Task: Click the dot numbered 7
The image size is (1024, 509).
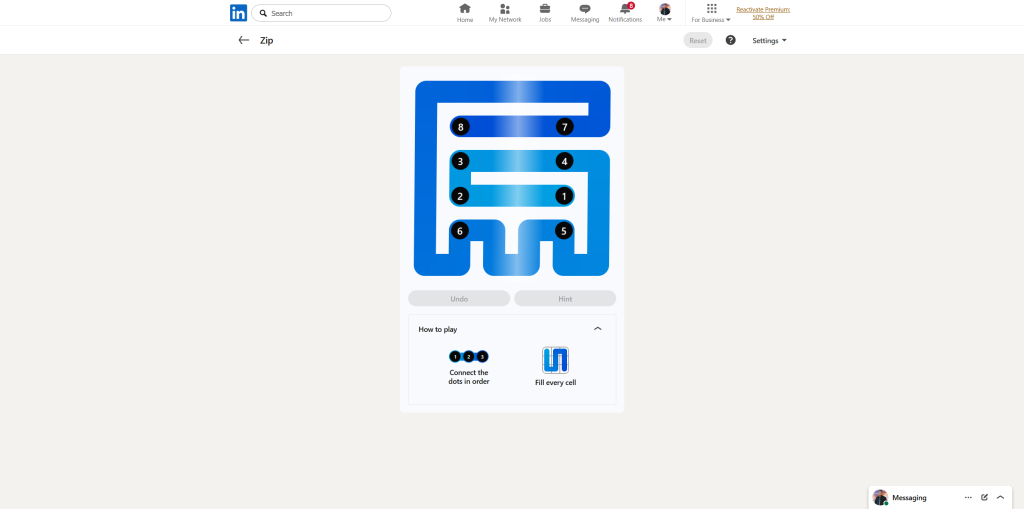Action: click(x=565, y=127)
